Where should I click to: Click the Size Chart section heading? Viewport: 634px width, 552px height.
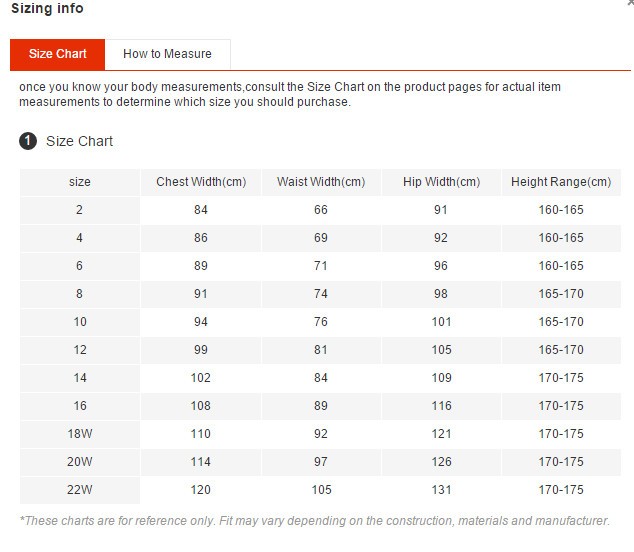80,141
